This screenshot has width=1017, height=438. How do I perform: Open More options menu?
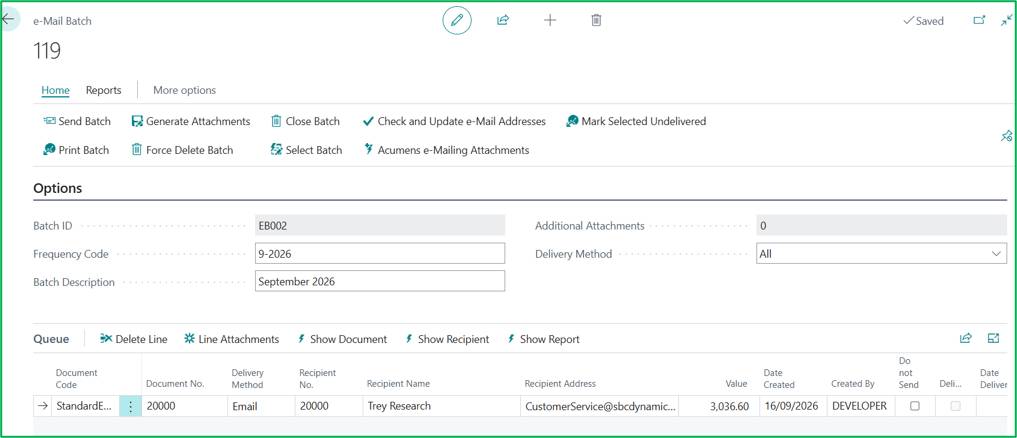[184, 90]
